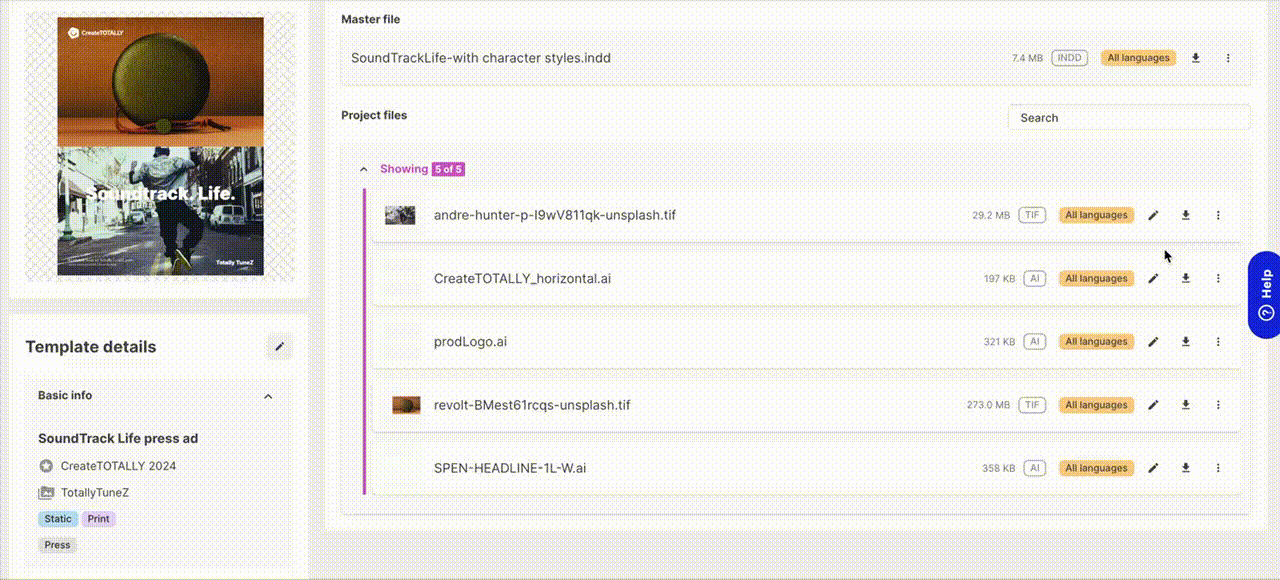Select file name SoundTrackLife-with character styles.indd
This screenshot has width=1280, height=580.
[481, 58]
